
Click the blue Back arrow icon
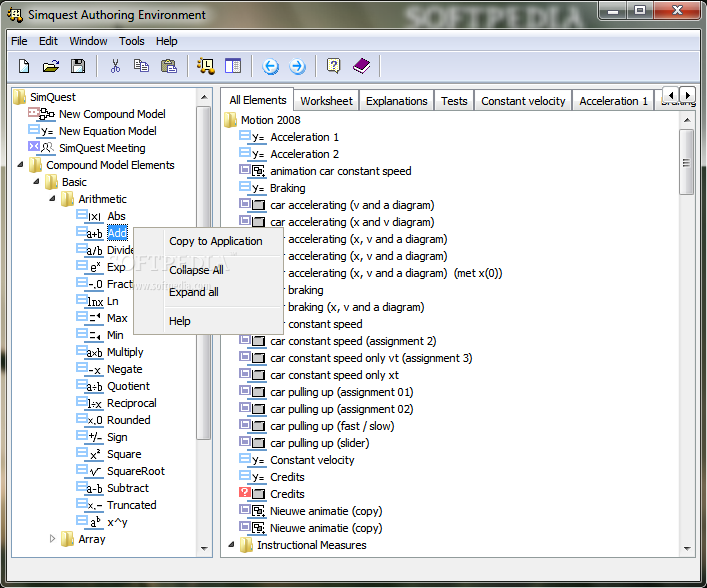[271, 67]
